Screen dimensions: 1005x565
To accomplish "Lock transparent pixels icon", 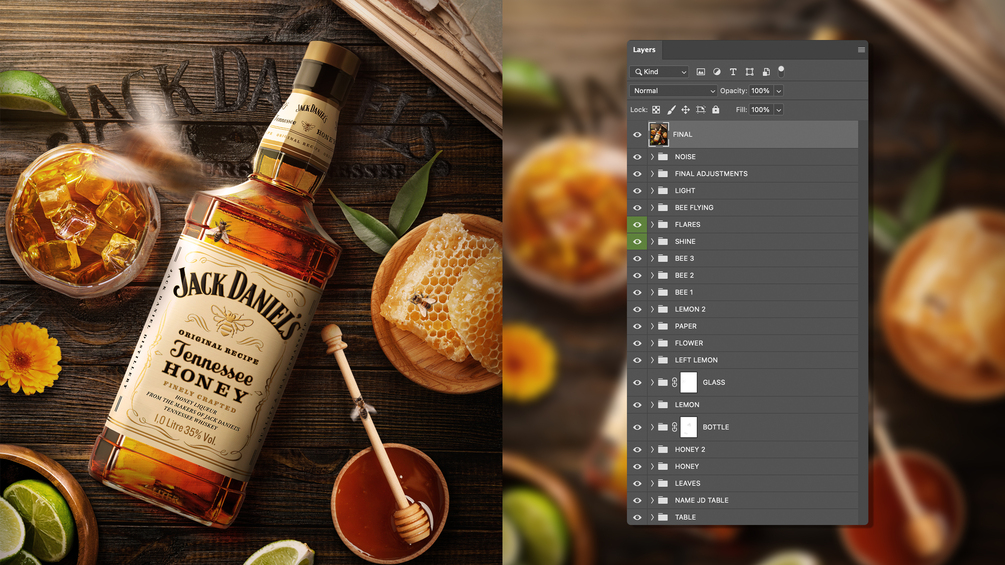I will click(x=656, y=110).
